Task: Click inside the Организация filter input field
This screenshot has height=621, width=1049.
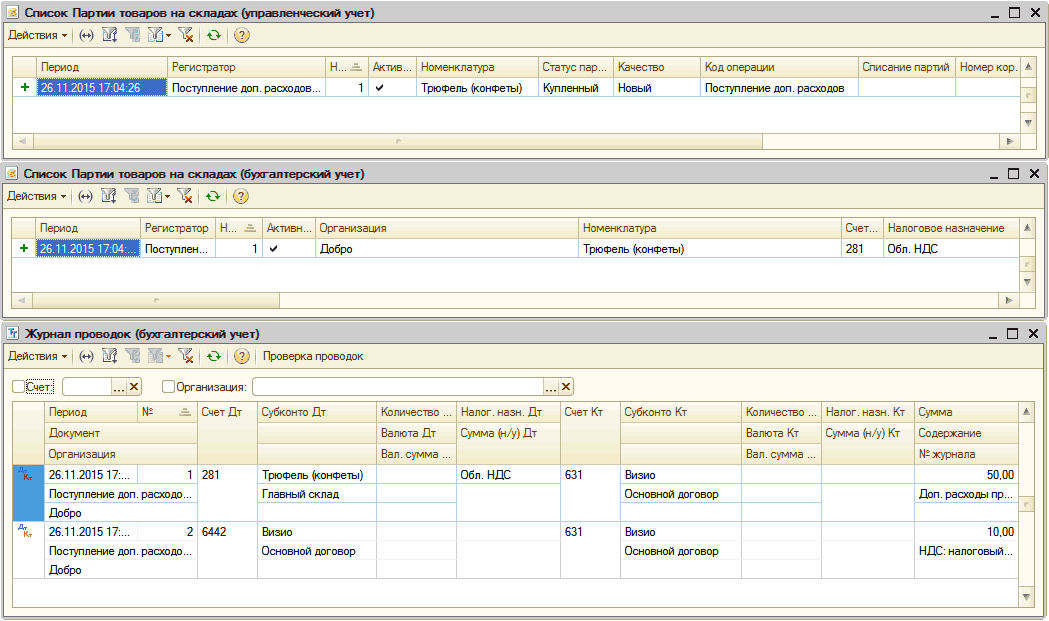Action: tap(396, 387)
